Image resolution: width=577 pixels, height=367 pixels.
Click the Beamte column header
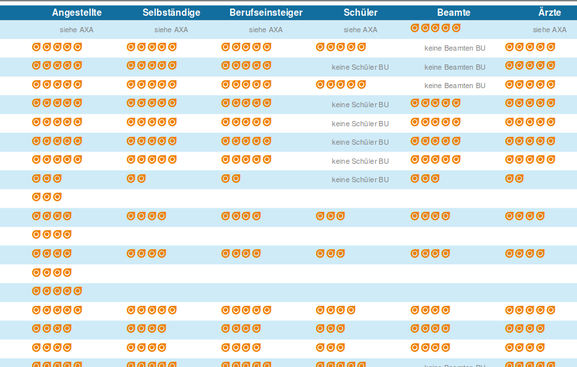click(454, 13)
